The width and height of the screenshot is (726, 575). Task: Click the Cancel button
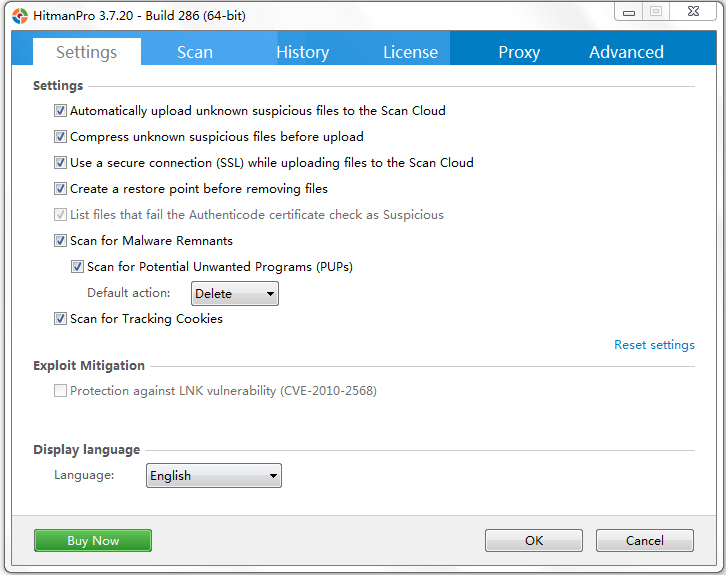point(644,541)
